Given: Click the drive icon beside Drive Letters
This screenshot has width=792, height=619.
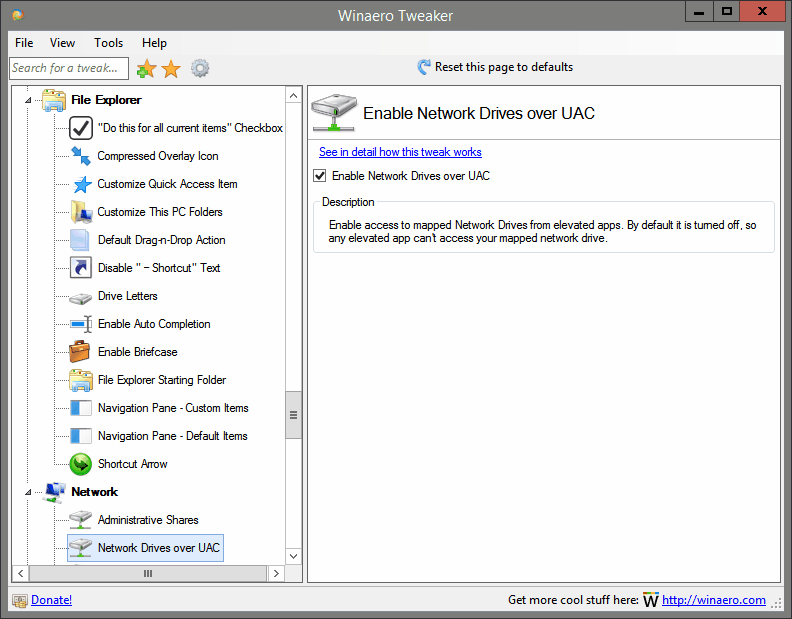Looking at the screenshot, I should click(x=80, y=298).
